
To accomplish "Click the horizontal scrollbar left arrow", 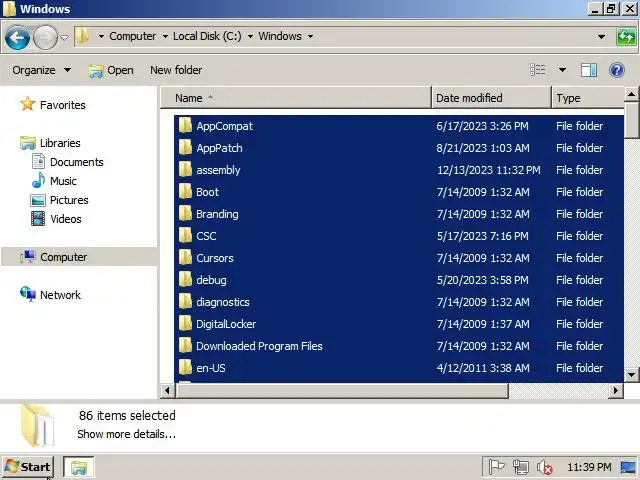I will click(167, 391).
